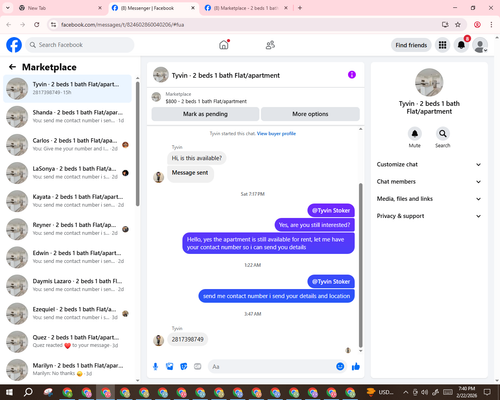Open the Tyvin conversation in list

click(x=67, y=89)
